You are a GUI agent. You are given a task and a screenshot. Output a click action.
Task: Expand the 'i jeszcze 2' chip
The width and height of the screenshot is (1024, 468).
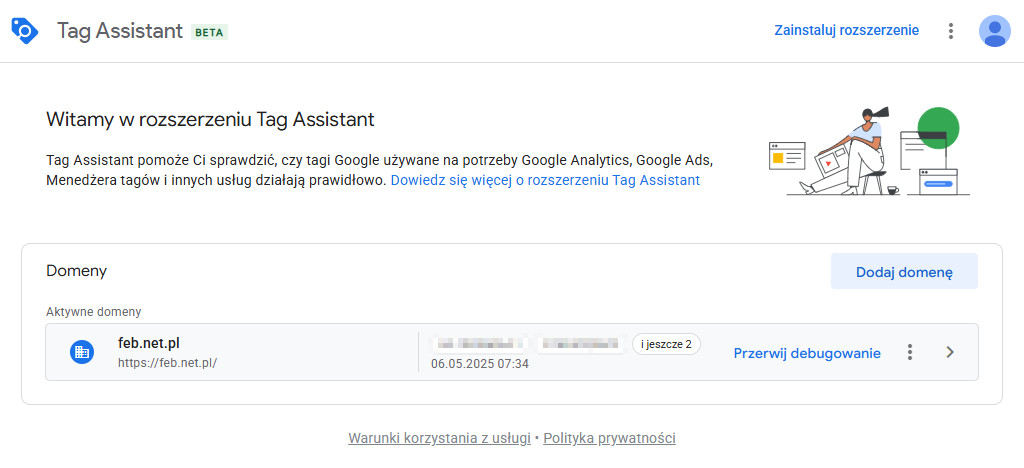point(666,344)
